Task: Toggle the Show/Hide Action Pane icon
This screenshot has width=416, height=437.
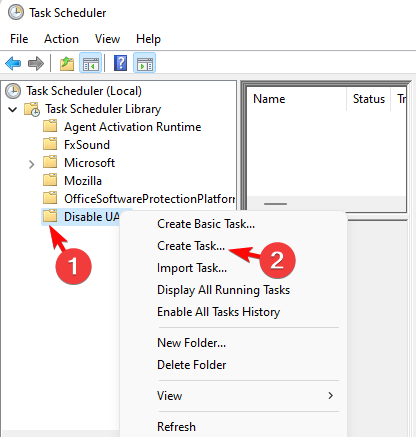Action: (x=144, y=63)
